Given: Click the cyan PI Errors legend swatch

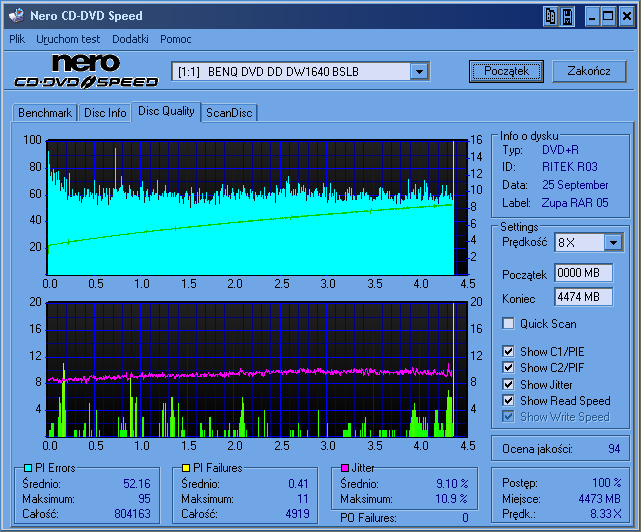Looking at the screenshot, I should tap(28, 468).
